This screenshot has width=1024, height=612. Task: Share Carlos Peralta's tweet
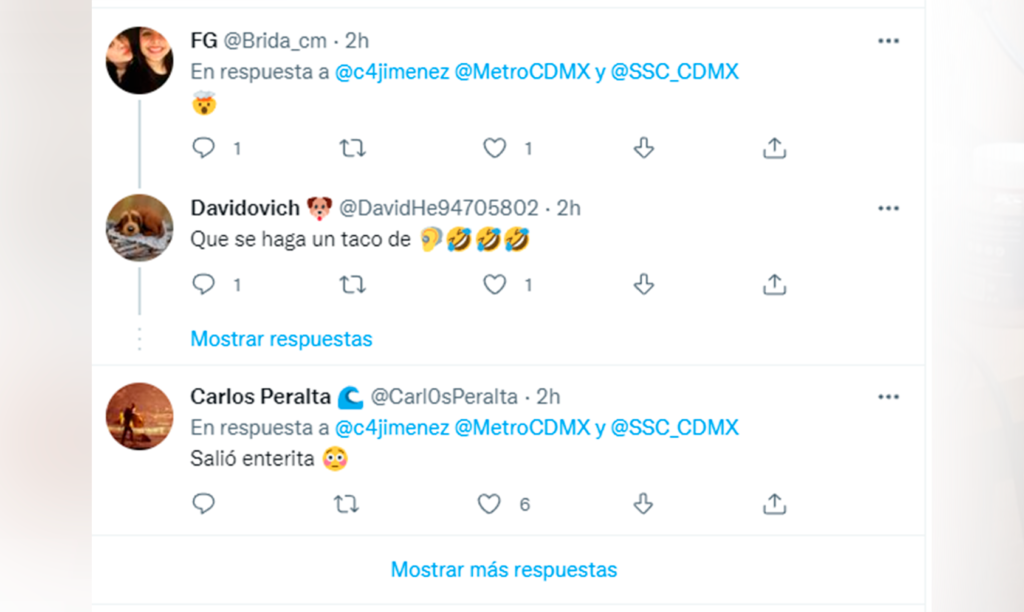click(x=775, y=504)
